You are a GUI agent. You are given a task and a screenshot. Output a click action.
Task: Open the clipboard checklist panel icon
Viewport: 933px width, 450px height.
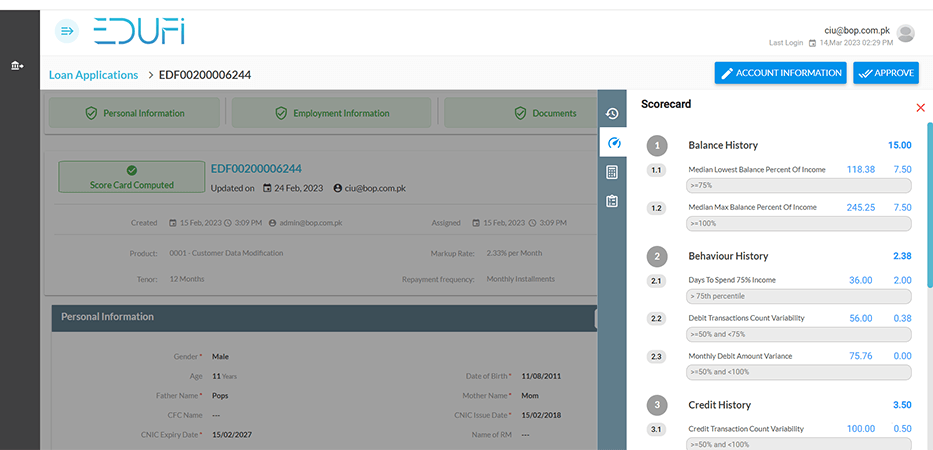[x=612, y=201]
